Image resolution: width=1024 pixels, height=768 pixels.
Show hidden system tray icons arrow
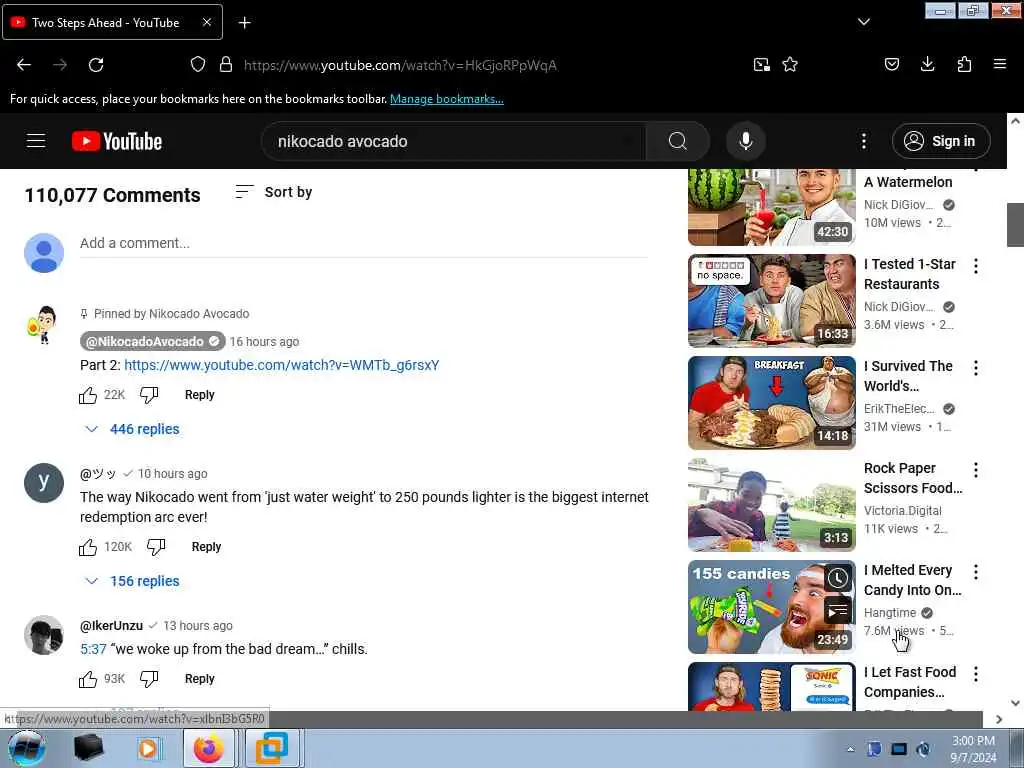click(850, 749)
